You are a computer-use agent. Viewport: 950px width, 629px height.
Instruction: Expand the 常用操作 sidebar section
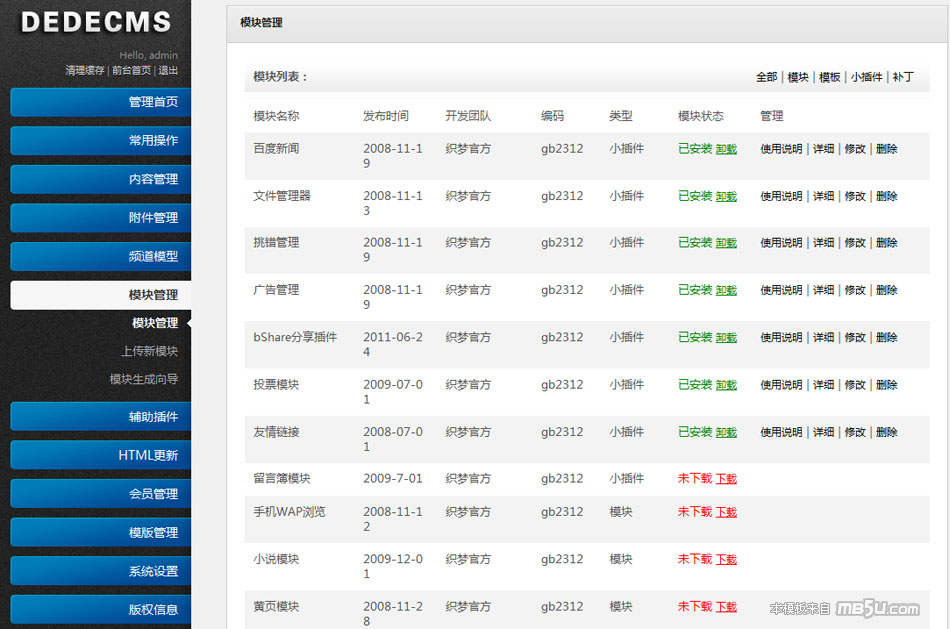(100, 141)
